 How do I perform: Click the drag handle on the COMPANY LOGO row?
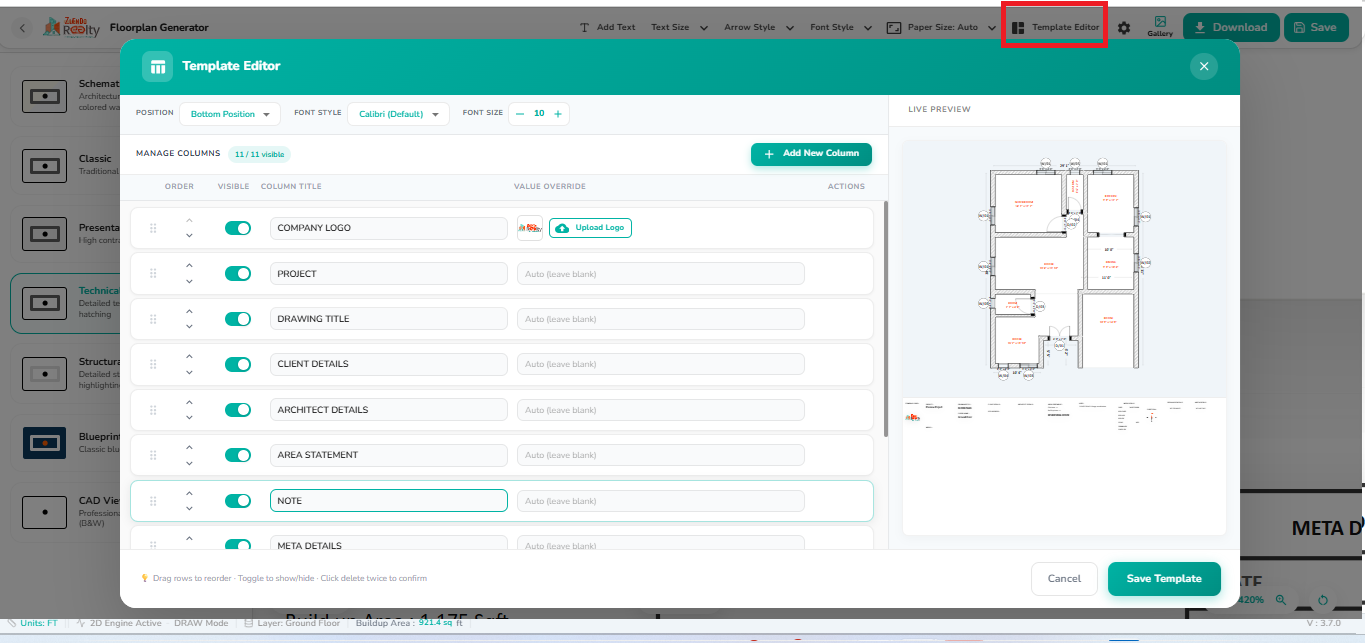[x=153, y=228]
